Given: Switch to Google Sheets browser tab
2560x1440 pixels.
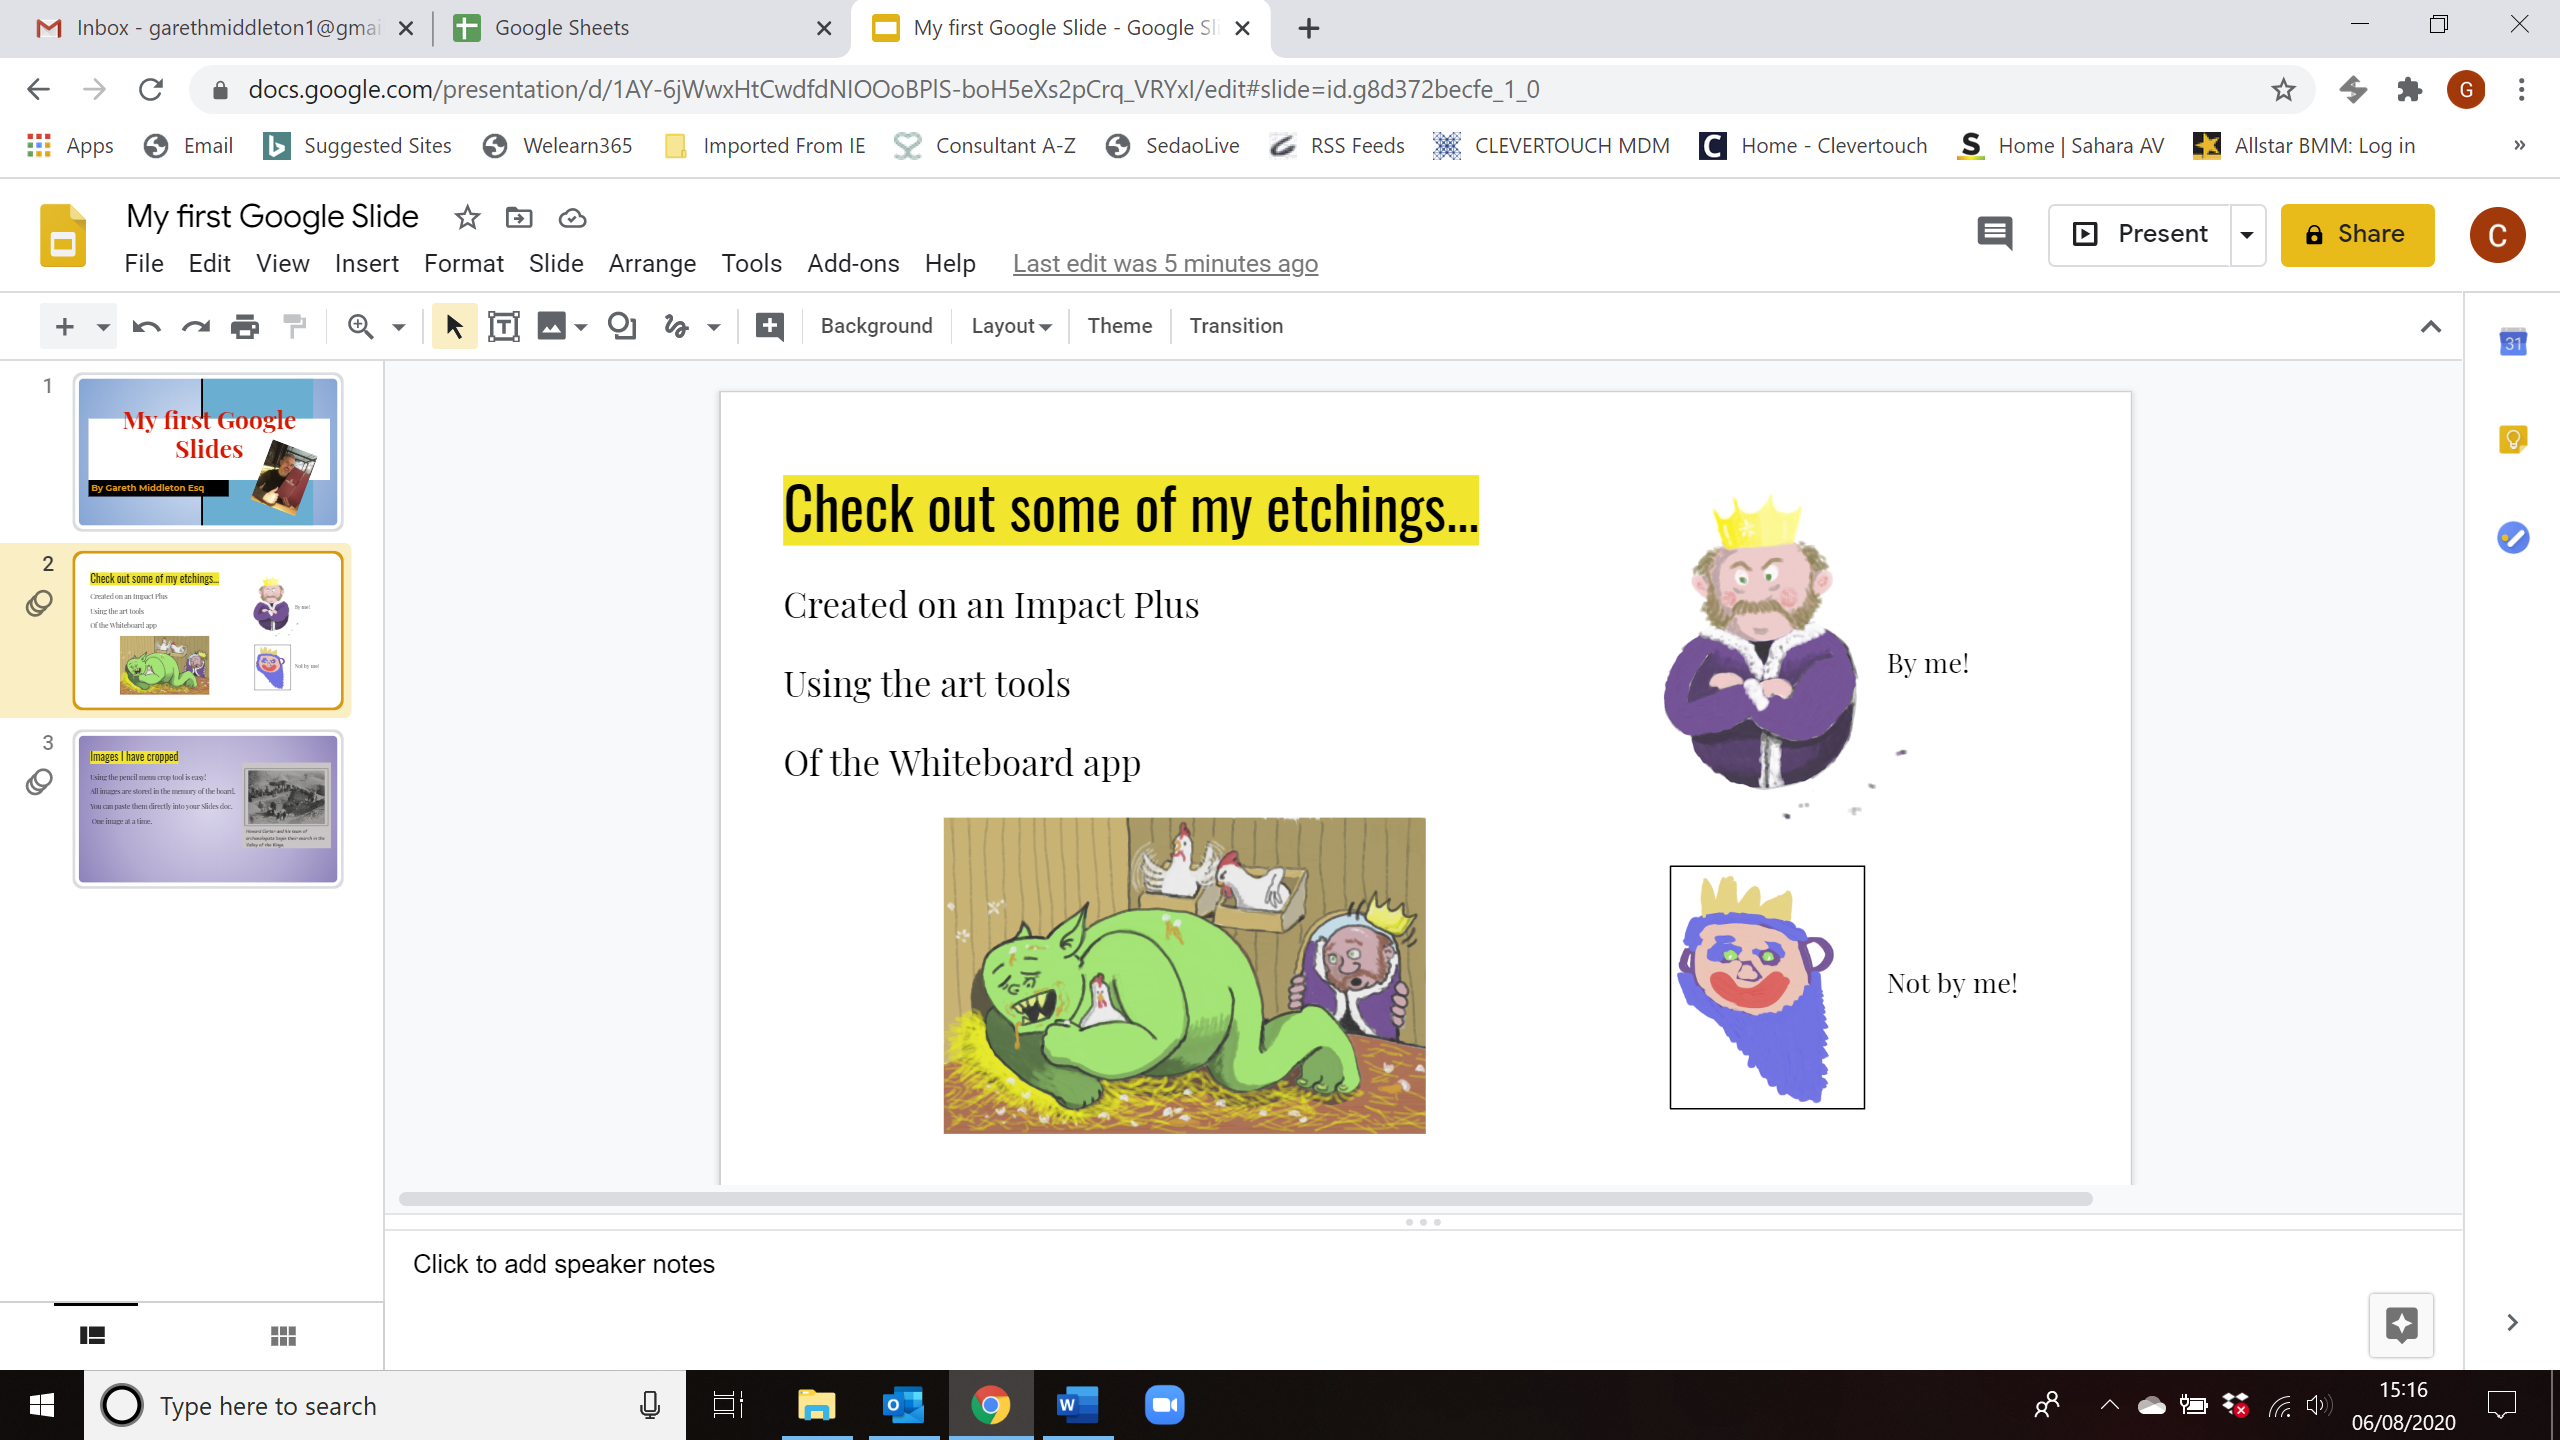Looking at the screenshot, I should 640,28.
